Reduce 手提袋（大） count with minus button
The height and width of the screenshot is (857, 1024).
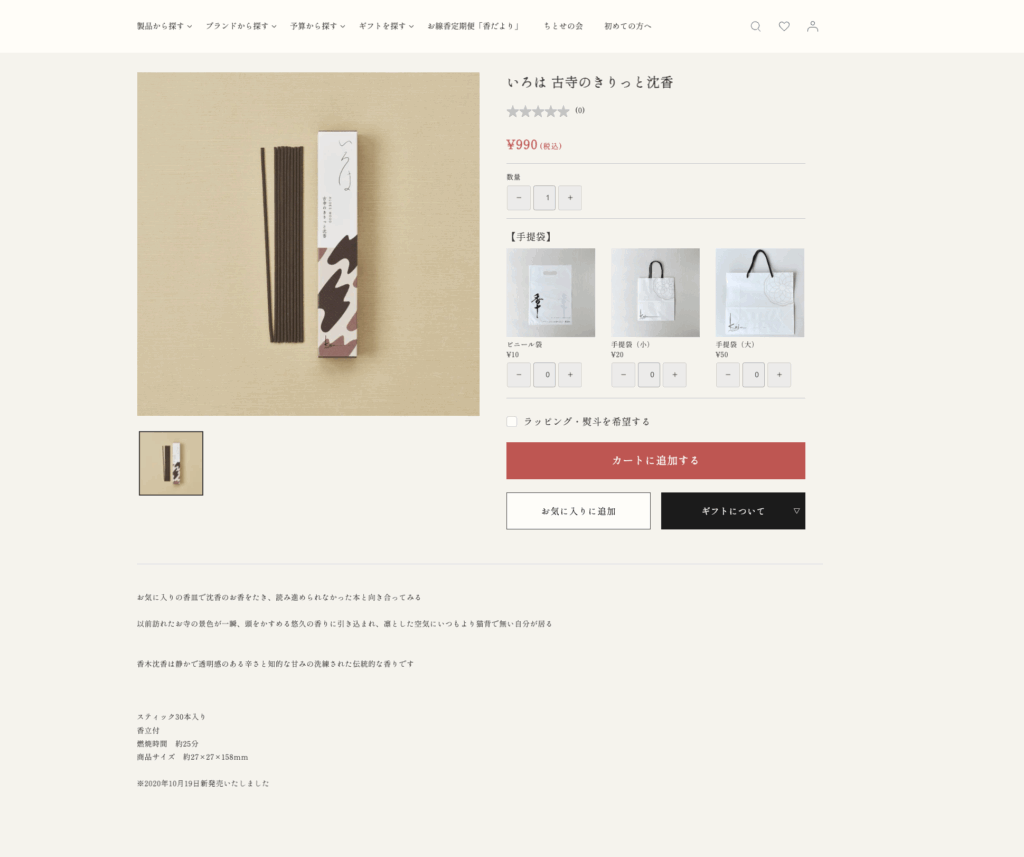coord(728,375)
